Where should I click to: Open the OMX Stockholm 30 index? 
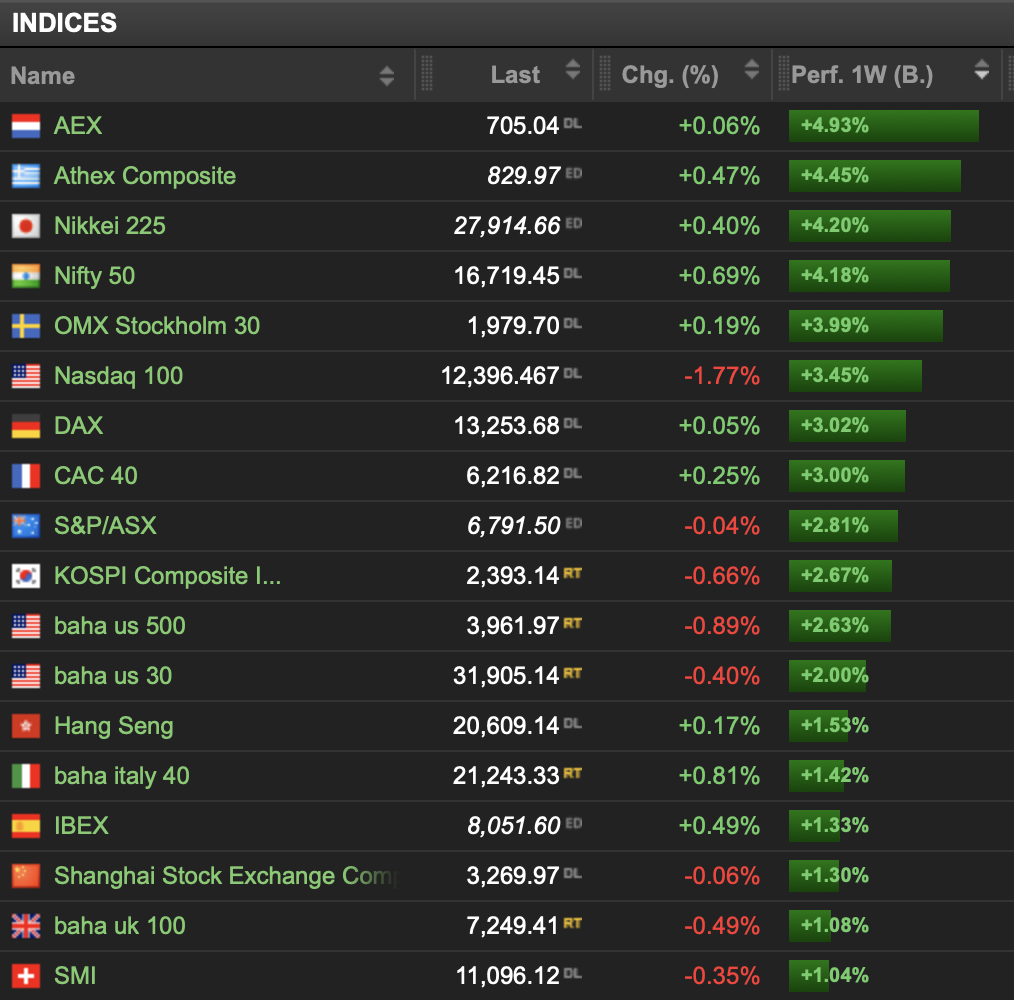point(157,326)
